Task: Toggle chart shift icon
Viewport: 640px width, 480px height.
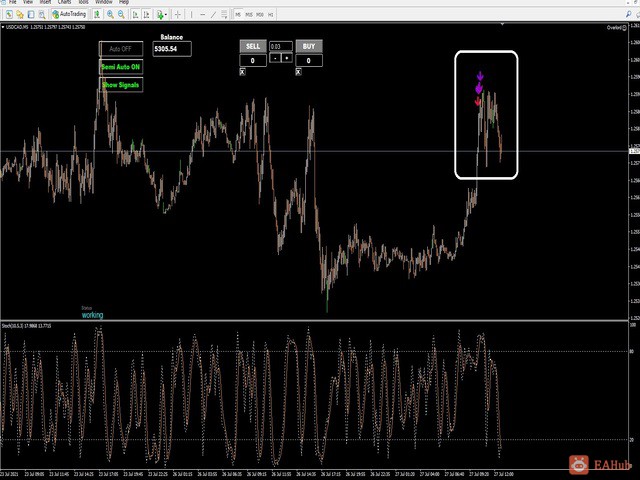Action: point(147,15)
